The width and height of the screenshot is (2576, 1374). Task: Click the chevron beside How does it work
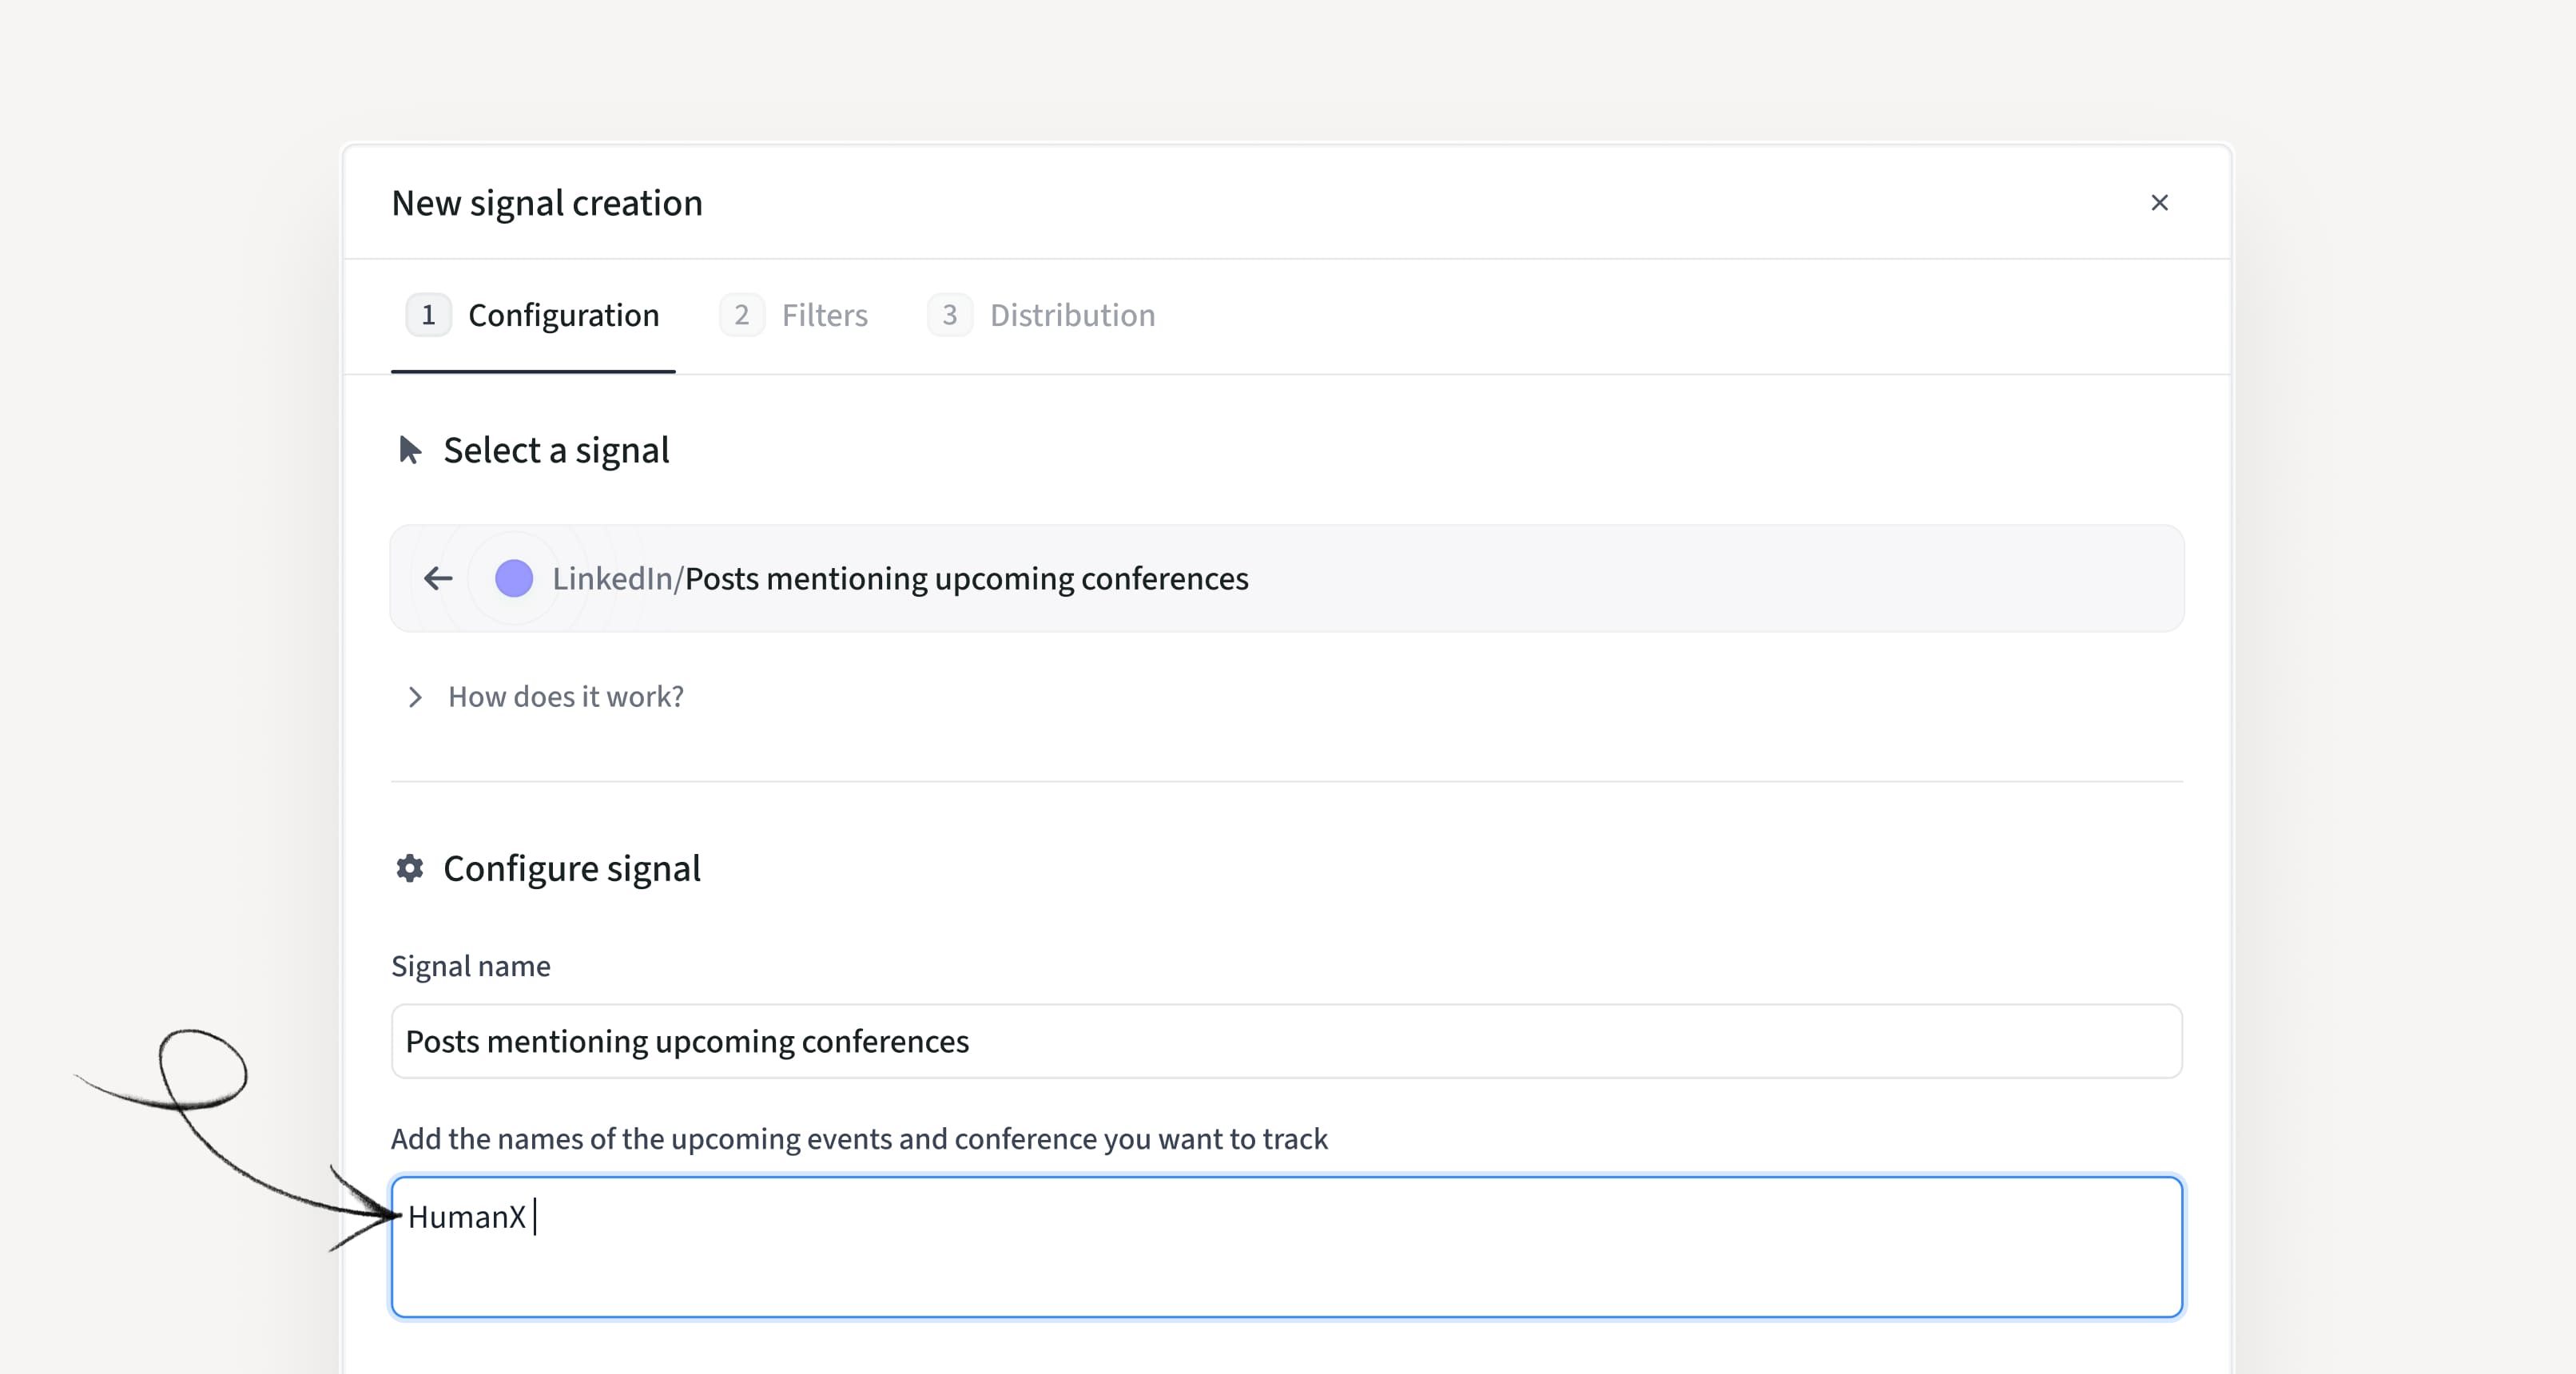415,697
